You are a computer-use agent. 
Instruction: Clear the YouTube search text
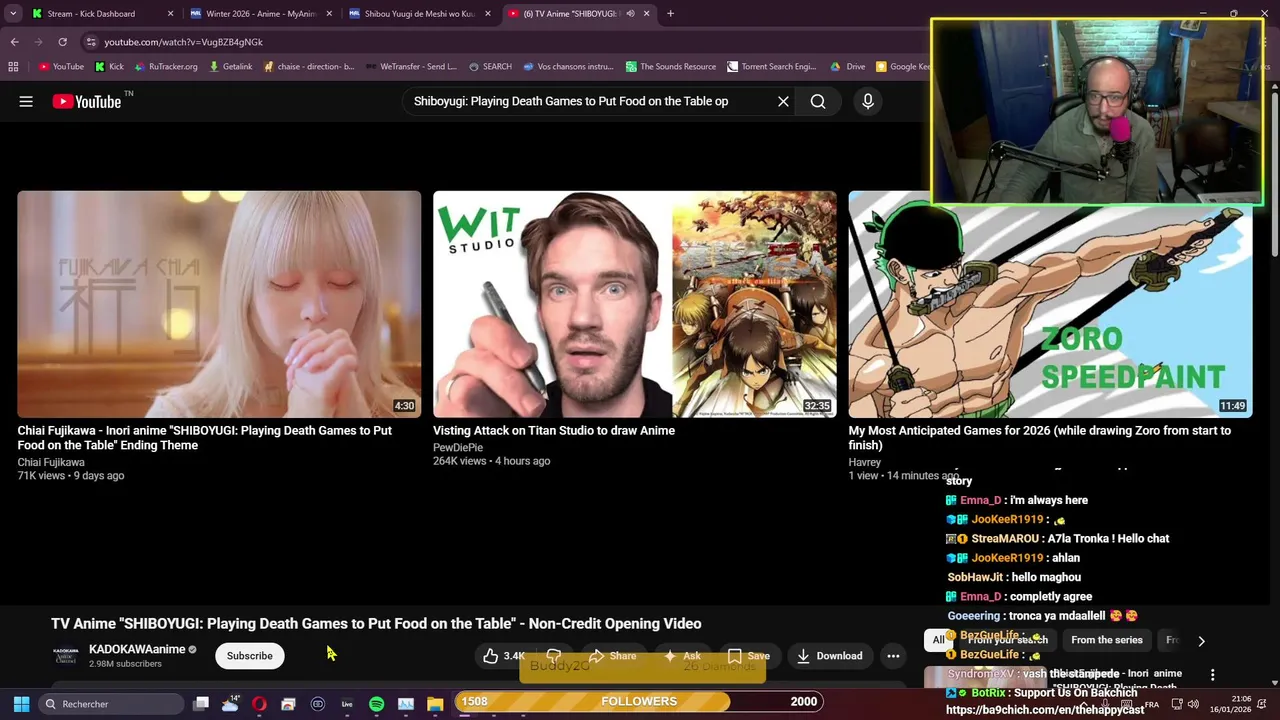[783, 101]
